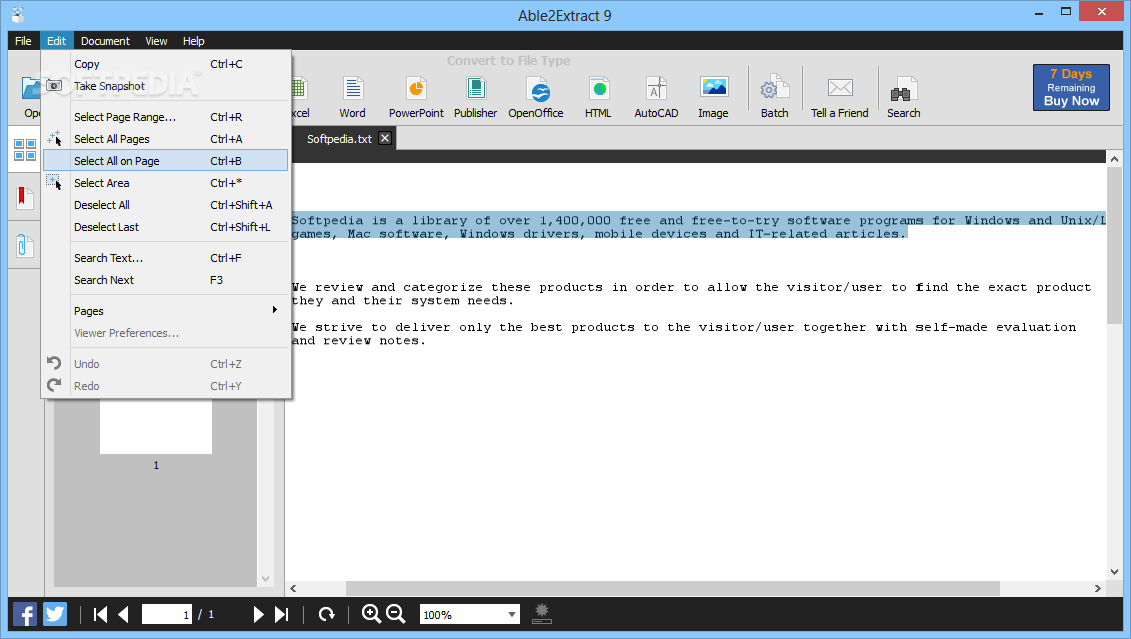
Task: Choose Search Text menu entry
Action: 166,258
